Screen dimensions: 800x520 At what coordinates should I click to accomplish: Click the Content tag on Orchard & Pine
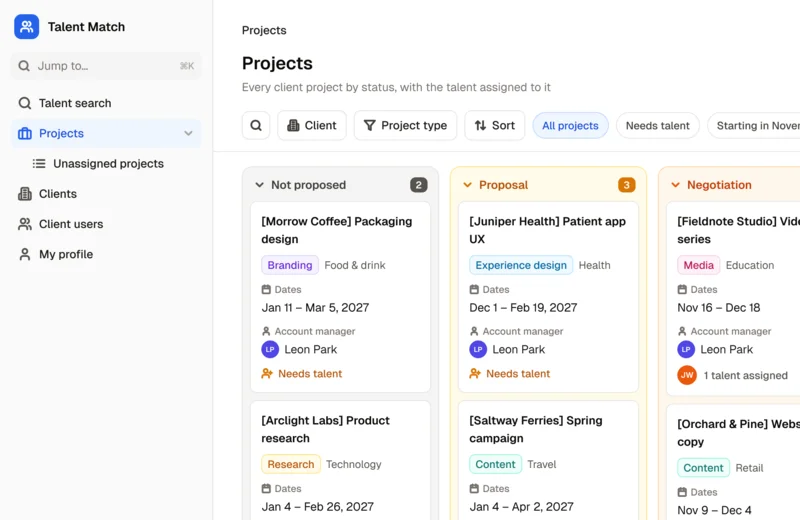coord(703,468)
